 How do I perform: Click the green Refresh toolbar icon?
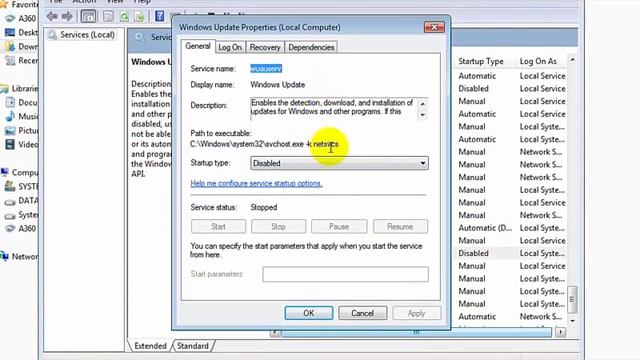point(124,16)
